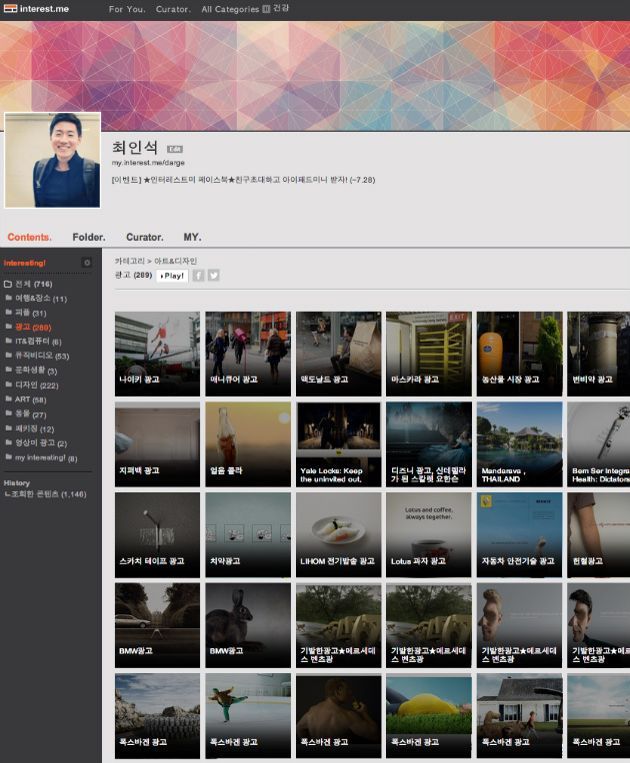Select the 문화생활 (3) folder

pyautogui.click(x=31, y=370)
